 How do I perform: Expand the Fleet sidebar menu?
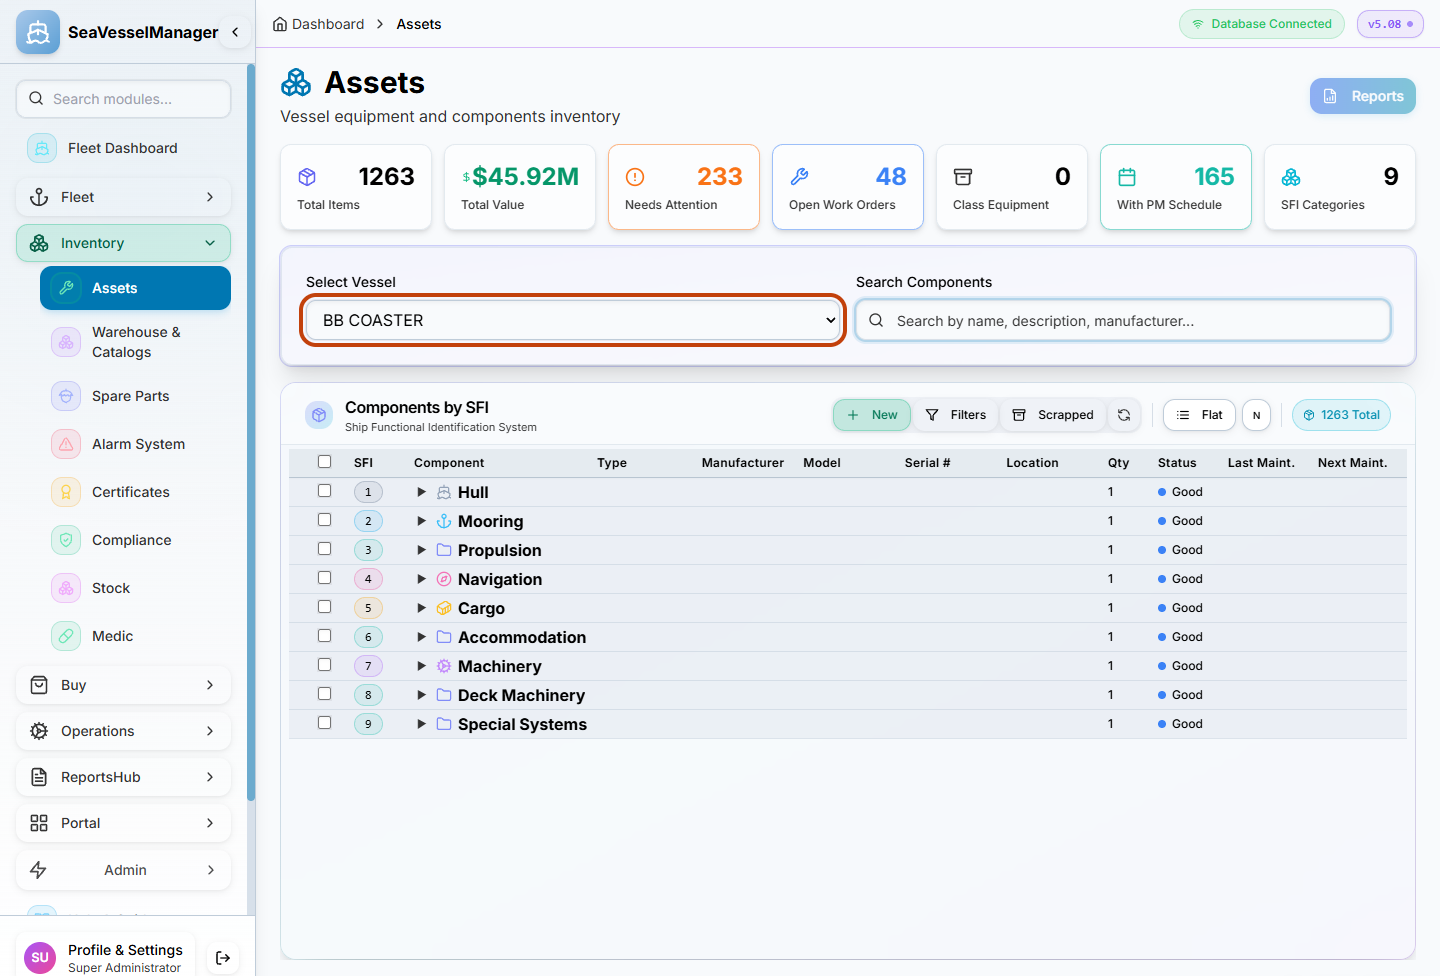(123, 197)
